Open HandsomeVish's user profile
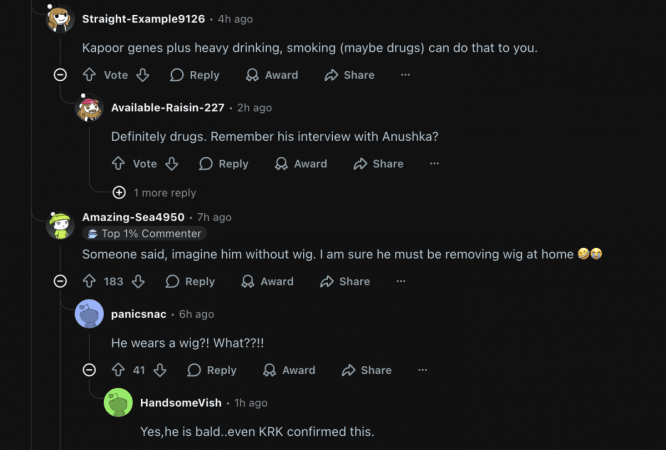Image resolution: width=666 pixels, height=450 pixels. (183, 403)
